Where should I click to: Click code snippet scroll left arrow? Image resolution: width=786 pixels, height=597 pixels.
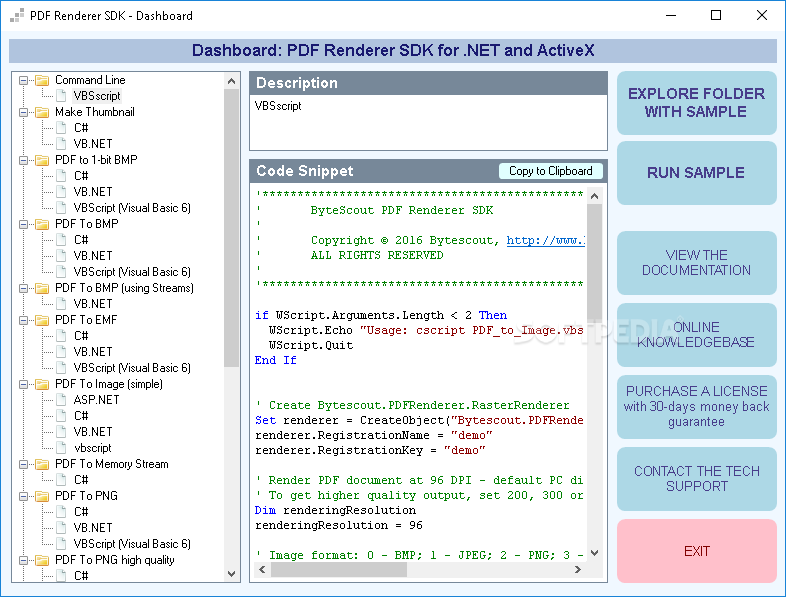(262, 569)
